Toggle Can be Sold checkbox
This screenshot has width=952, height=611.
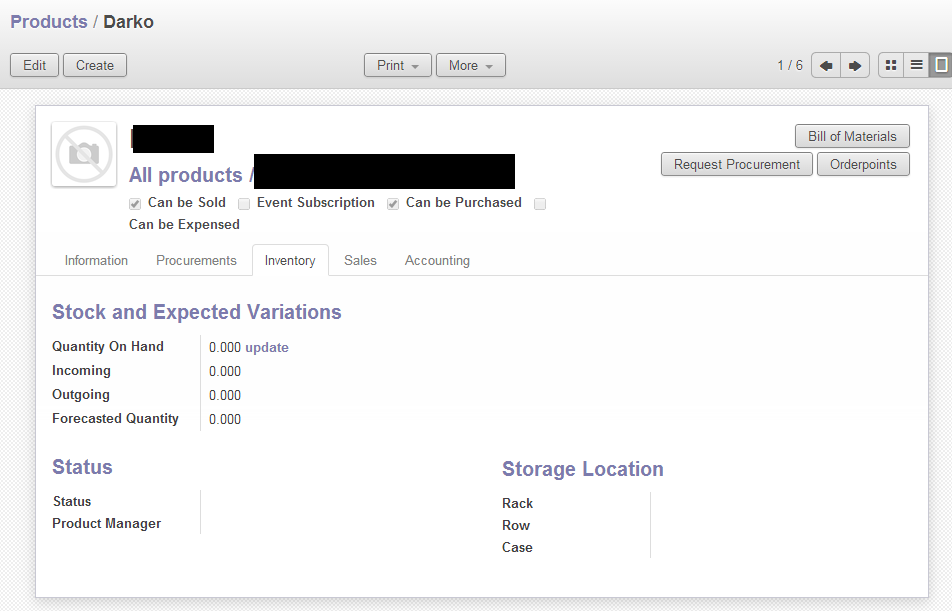tap(135, 204)
